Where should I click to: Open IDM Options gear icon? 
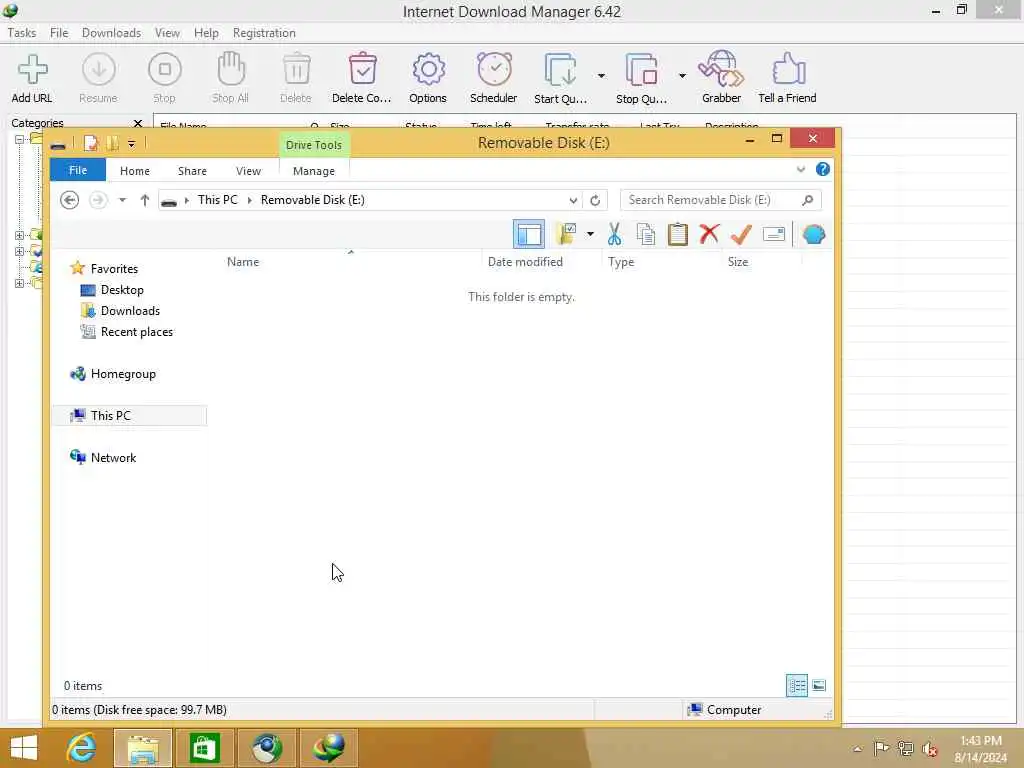[428, 78]
